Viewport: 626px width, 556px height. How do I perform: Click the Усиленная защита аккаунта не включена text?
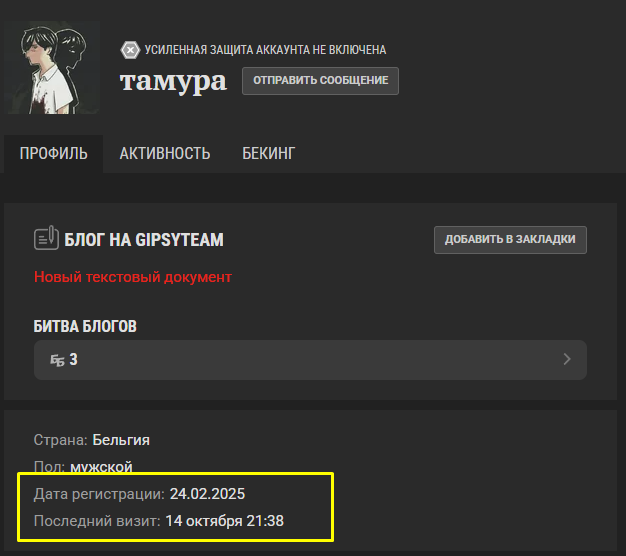265,50
